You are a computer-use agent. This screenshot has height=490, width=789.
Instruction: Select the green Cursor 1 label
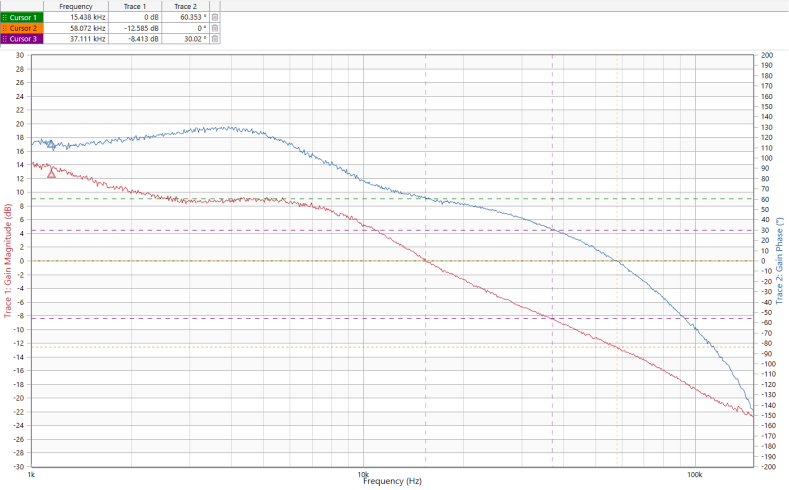pos(23,17)
